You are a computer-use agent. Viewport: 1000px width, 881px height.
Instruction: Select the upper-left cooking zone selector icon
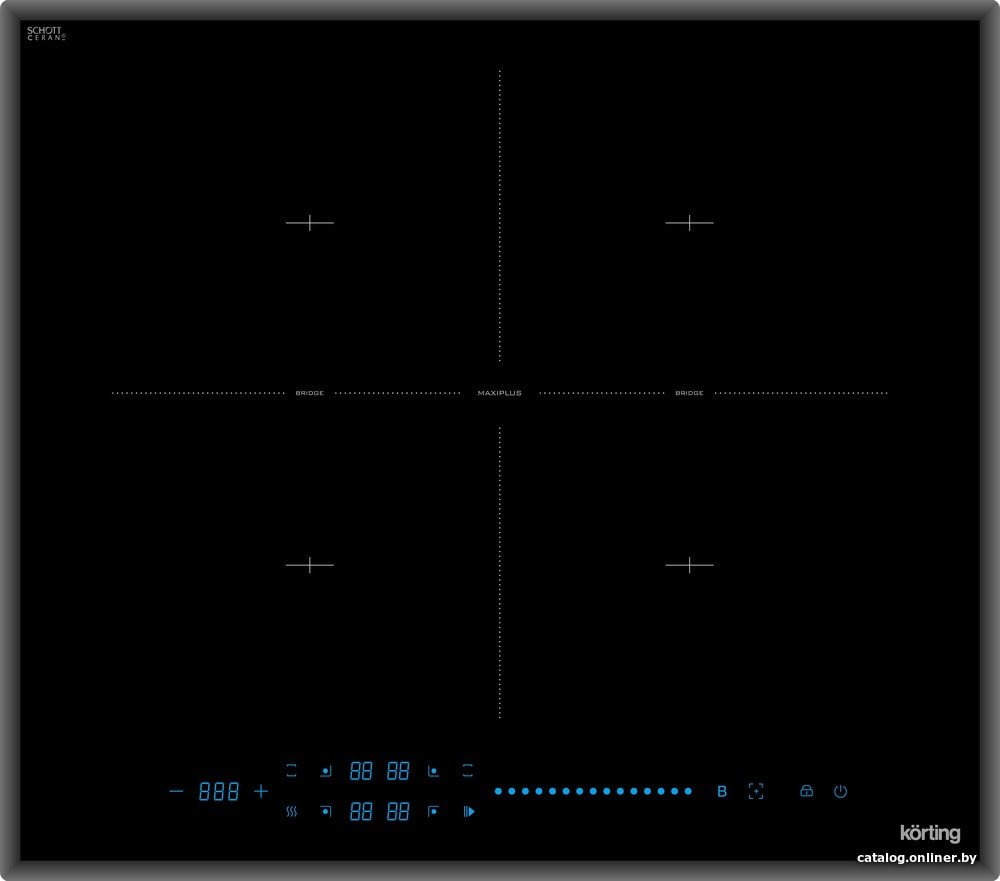(325, 771)
